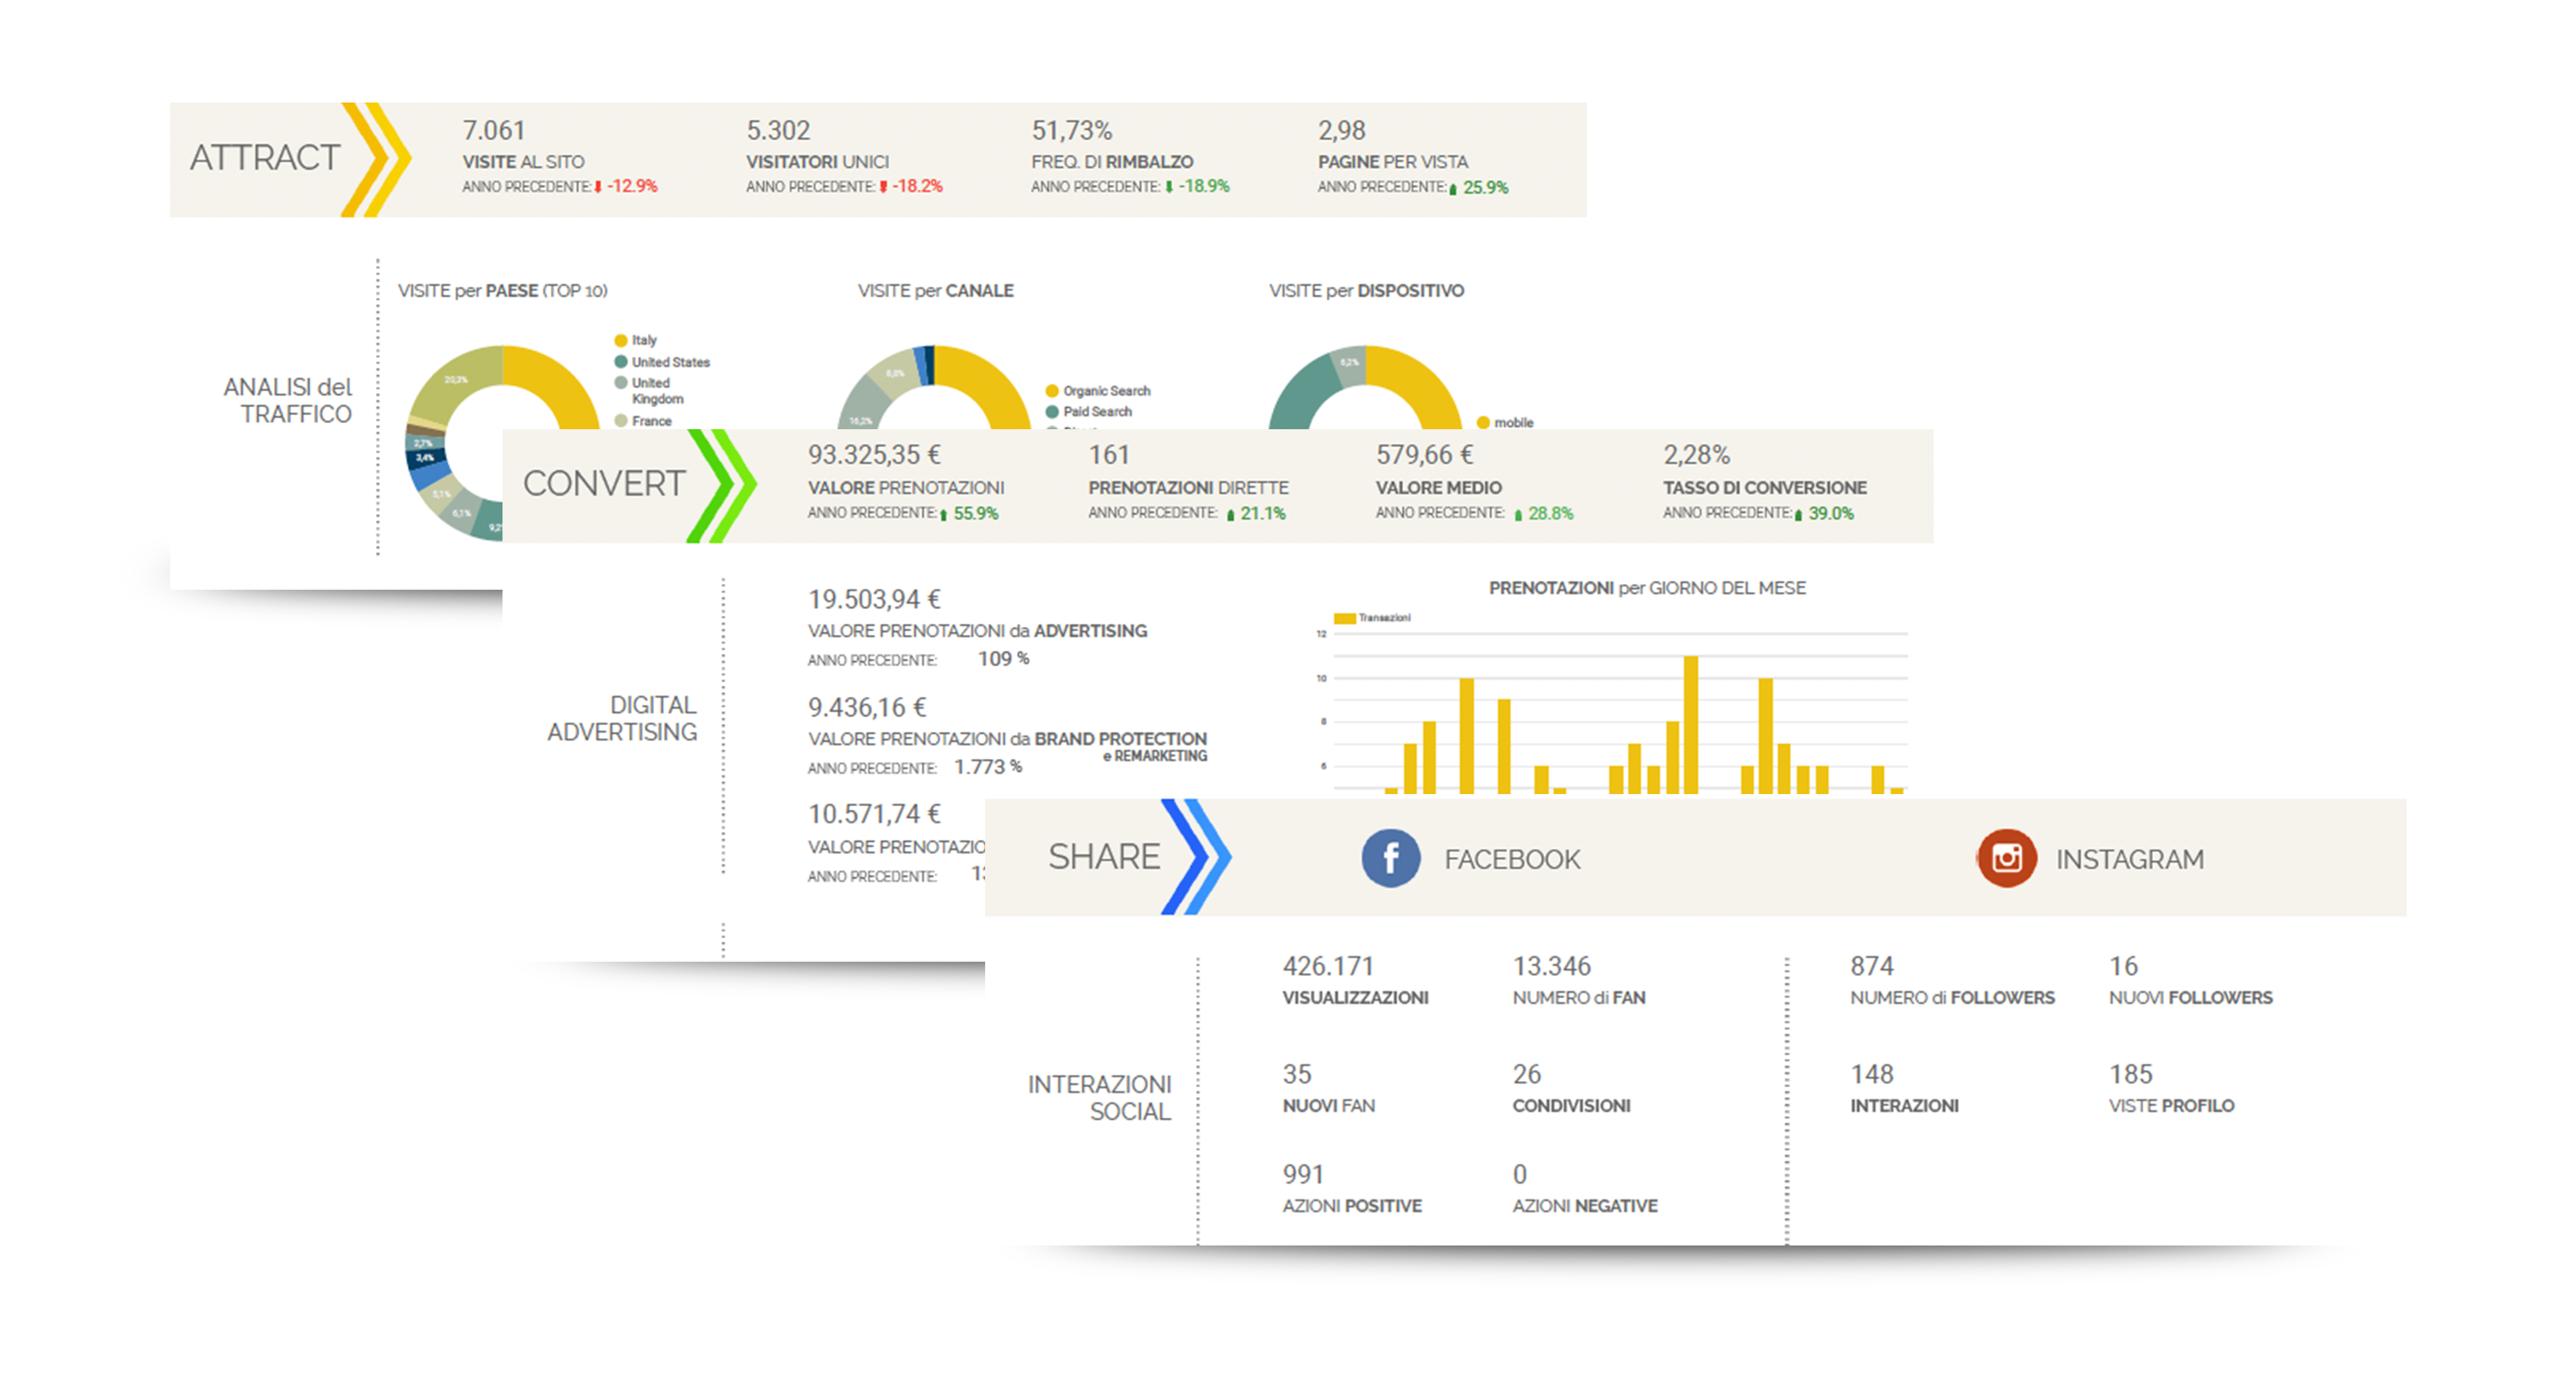
Task: Click the green arrow beside 21.1%
Action: click(1230, 514)
